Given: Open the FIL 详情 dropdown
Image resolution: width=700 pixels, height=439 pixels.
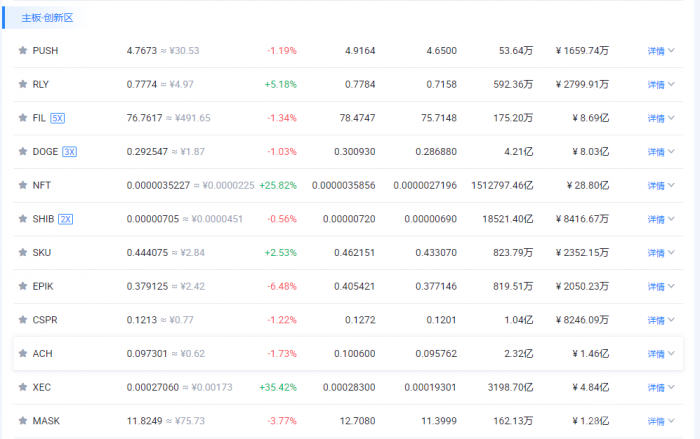Looking at the screenshot, I should point(661,118).
